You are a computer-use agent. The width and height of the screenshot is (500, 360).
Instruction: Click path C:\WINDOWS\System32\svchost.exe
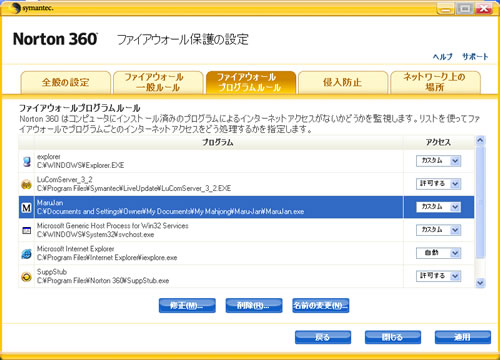pos(95,235)
